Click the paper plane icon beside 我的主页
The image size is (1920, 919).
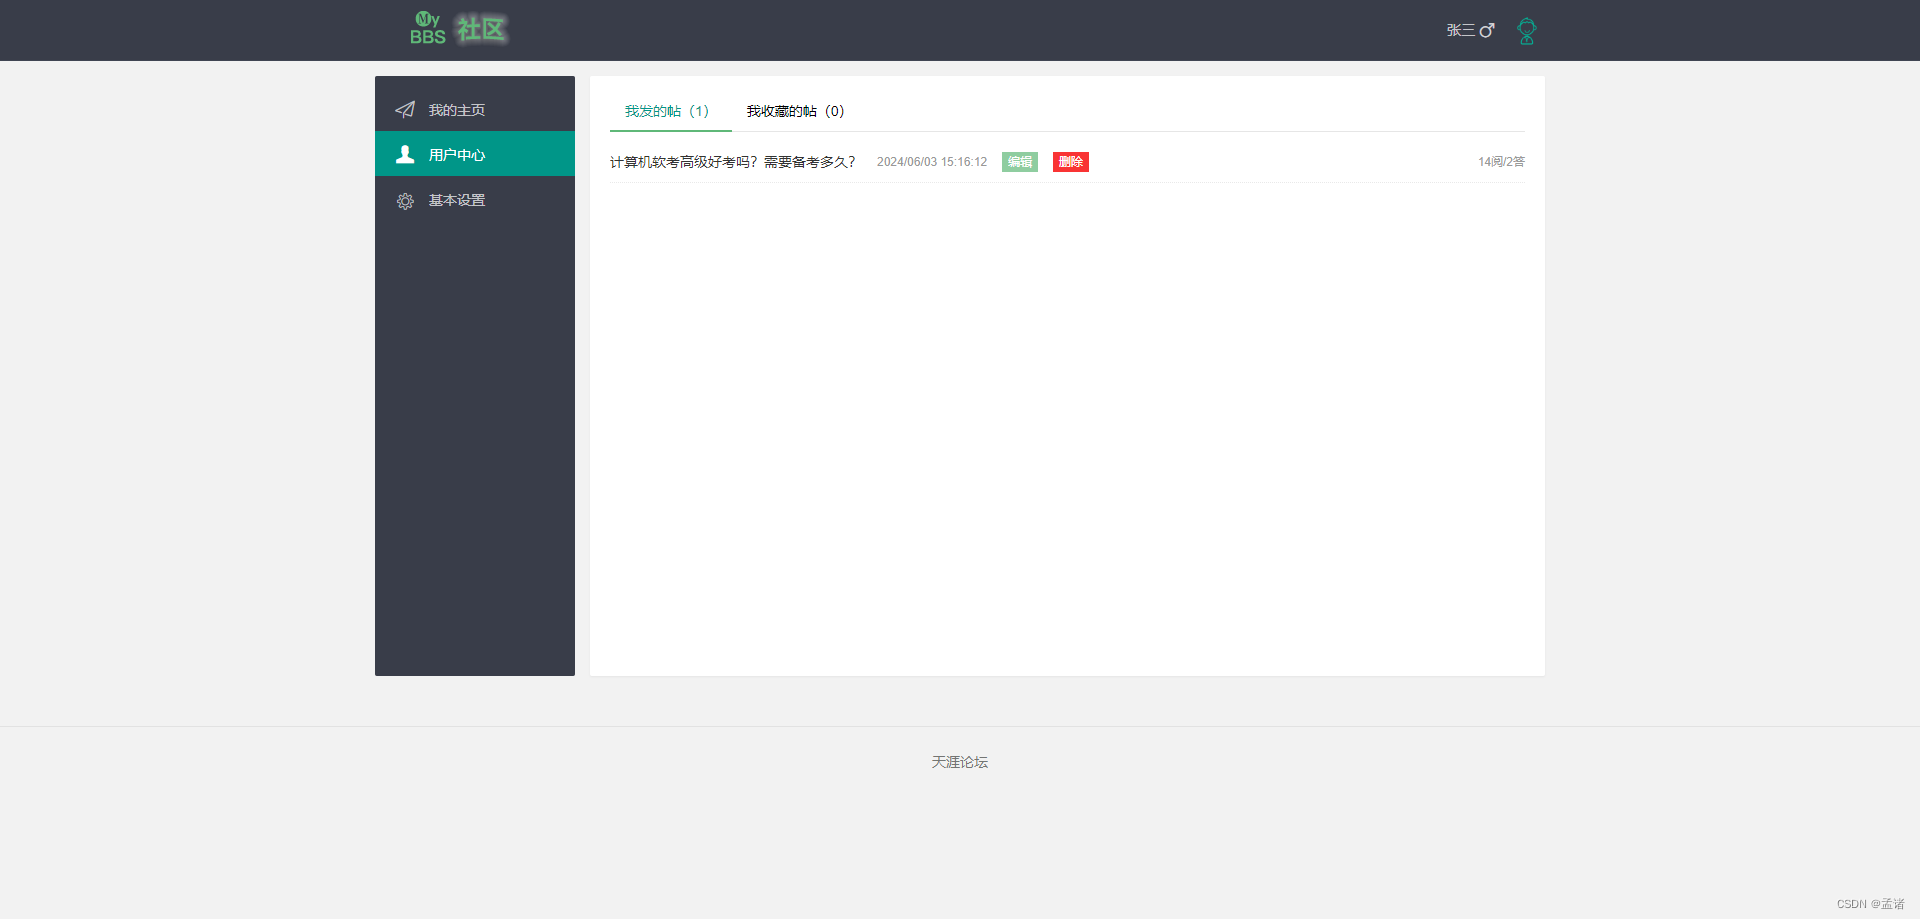click(405, 110)
